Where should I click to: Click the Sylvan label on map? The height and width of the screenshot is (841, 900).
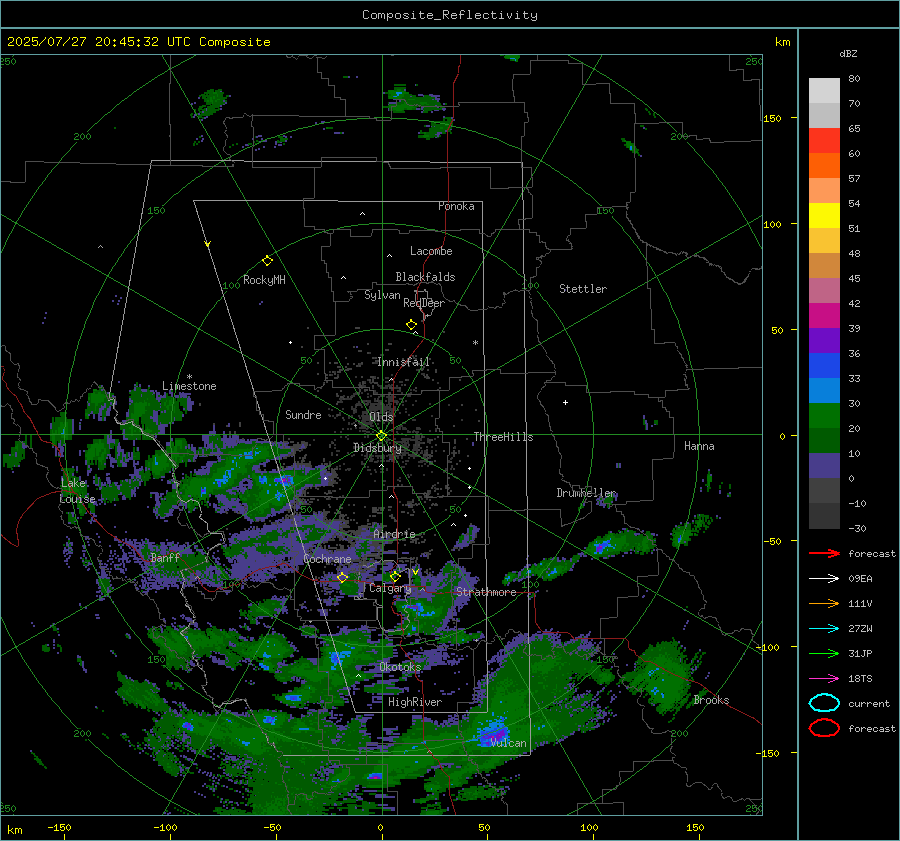pos(382,295)
